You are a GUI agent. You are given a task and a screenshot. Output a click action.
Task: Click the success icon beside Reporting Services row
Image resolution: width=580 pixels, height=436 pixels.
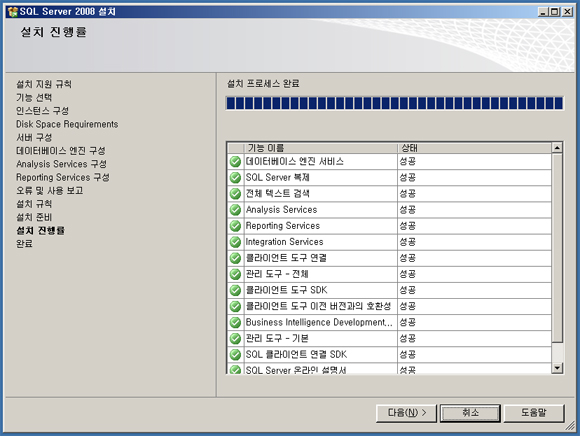(235, 226)
